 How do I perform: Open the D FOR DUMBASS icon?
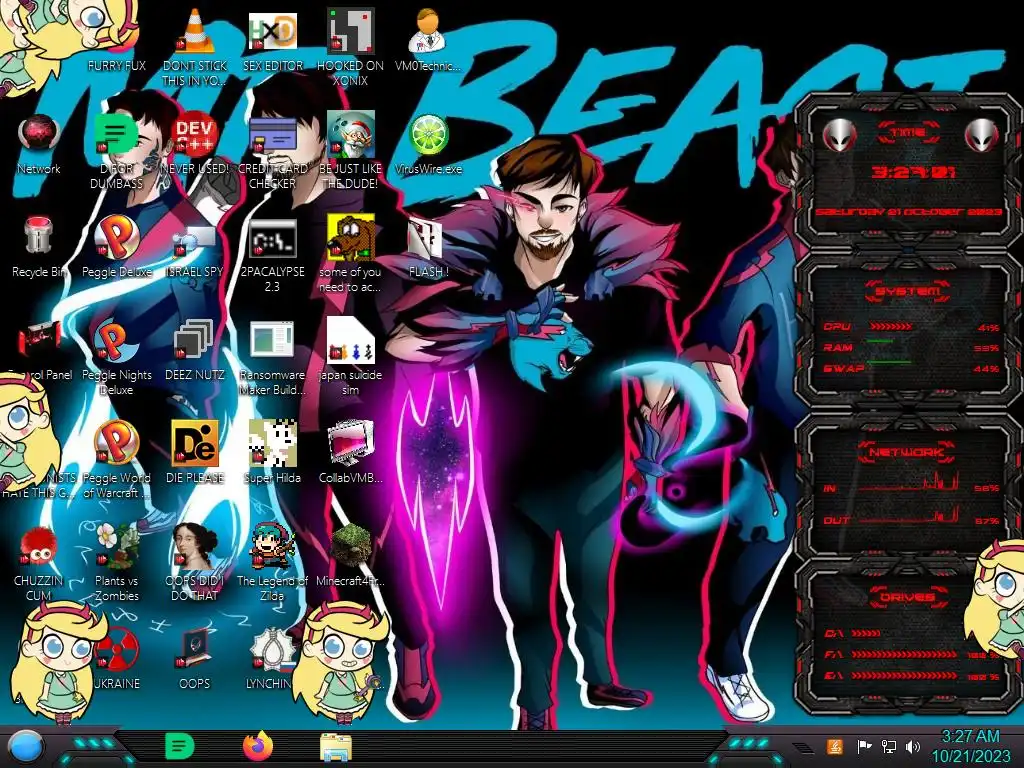(x=116, y=135)
